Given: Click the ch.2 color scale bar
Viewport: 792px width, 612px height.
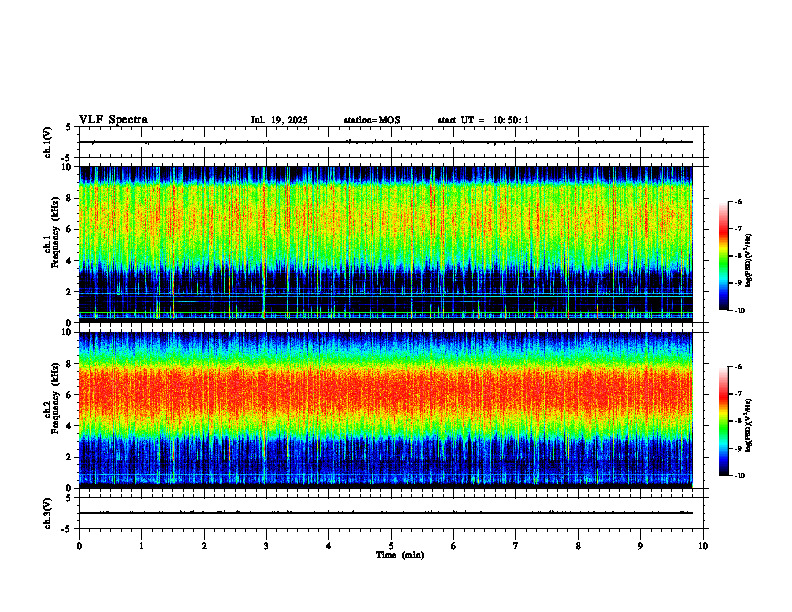Looking at the screenshot, I should 723,421.
